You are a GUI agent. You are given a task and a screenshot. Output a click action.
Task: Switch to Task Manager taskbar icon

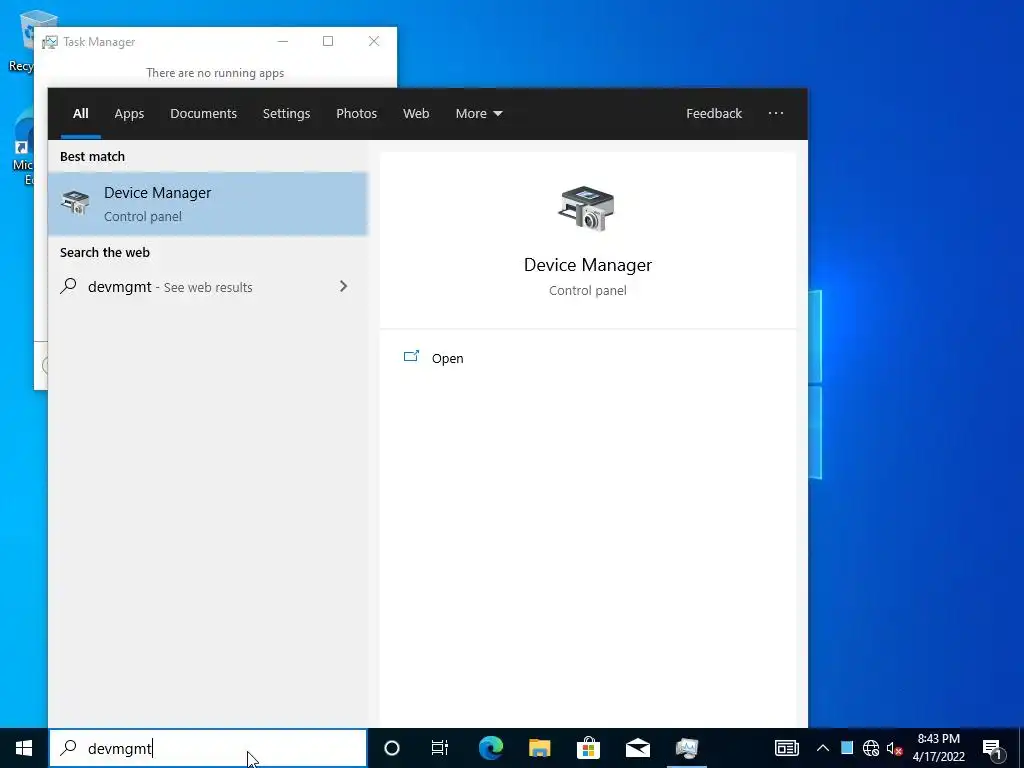click(x=687, y=748)
